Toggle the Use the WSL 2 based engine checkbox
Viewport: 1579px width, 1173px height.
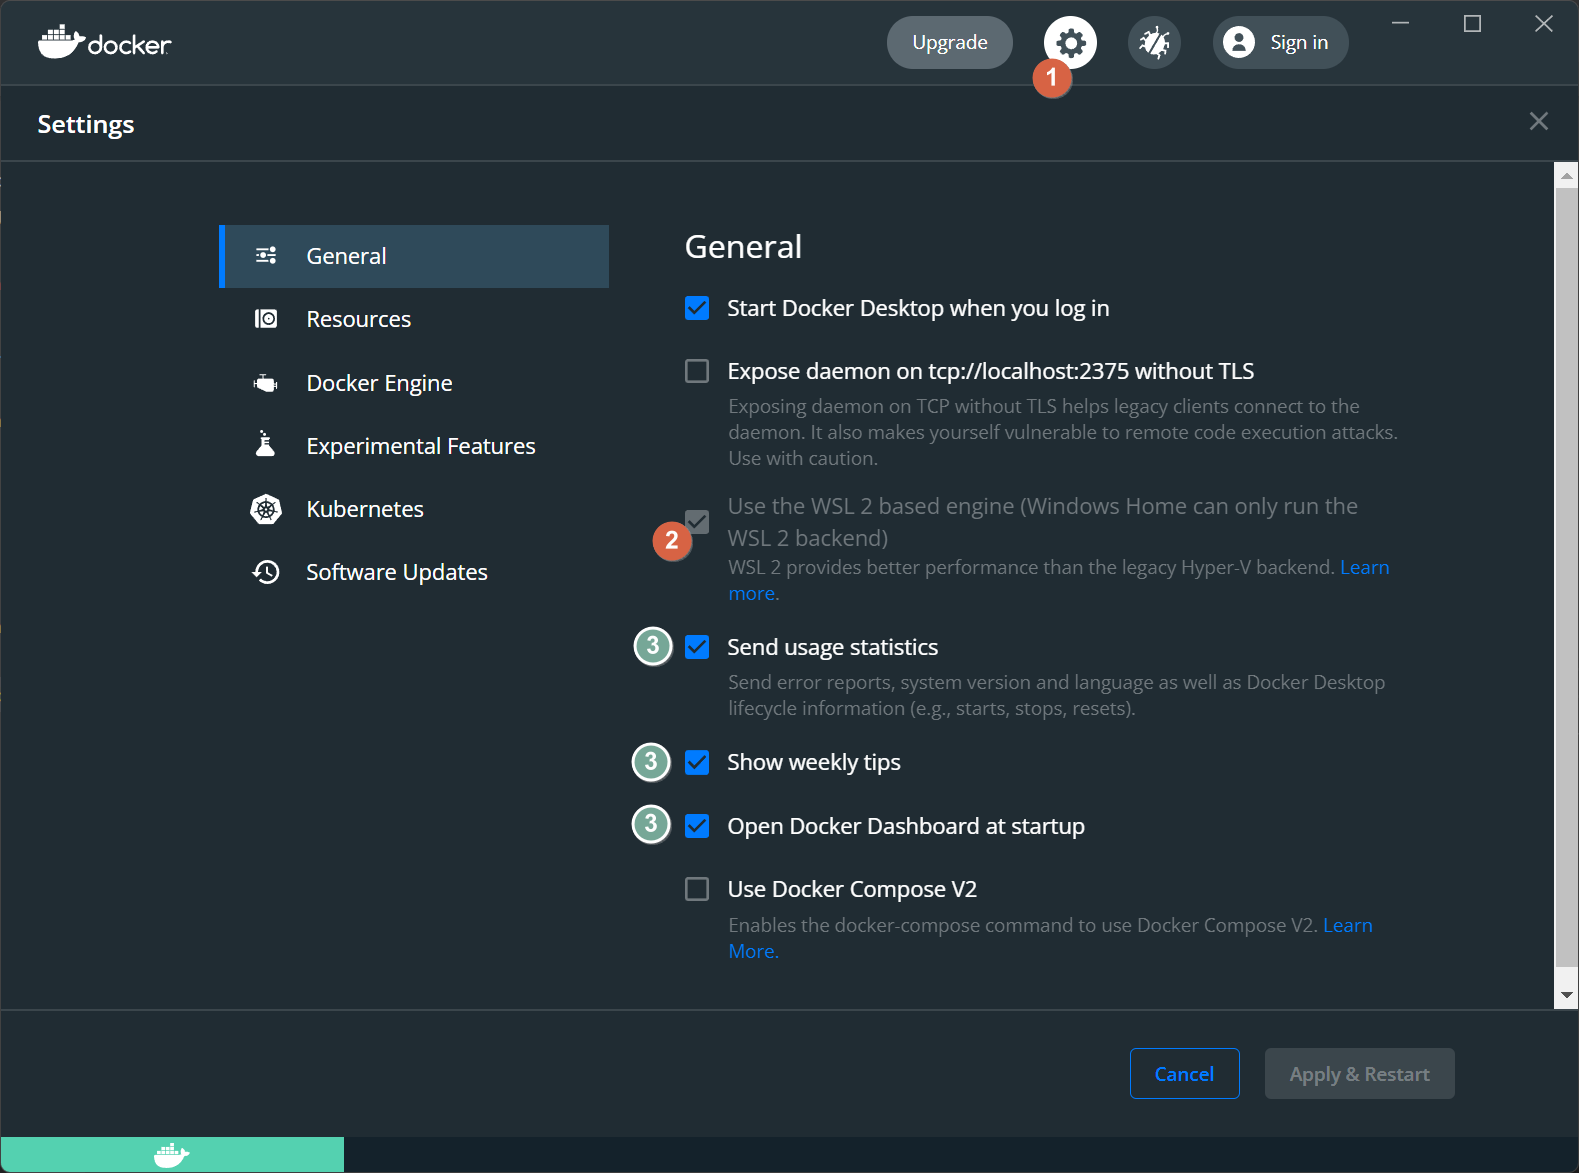point(697,522)
